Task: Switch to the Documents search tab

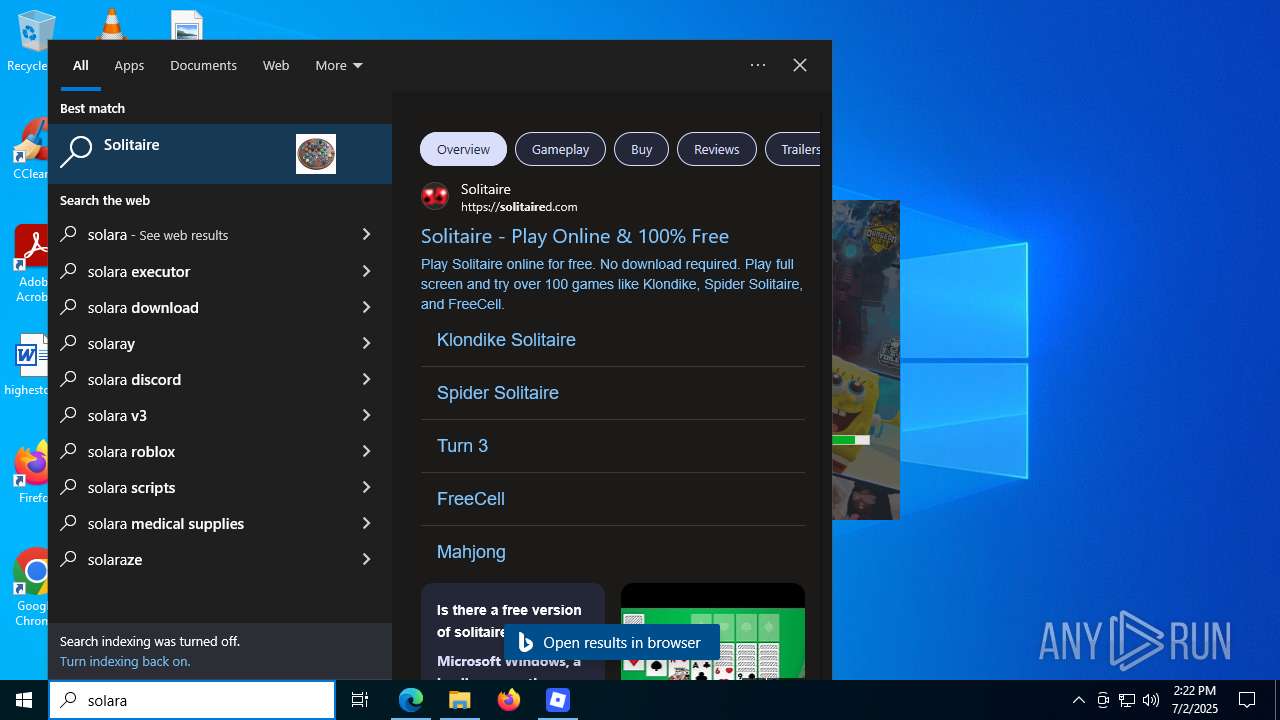Action: (203, 65)
